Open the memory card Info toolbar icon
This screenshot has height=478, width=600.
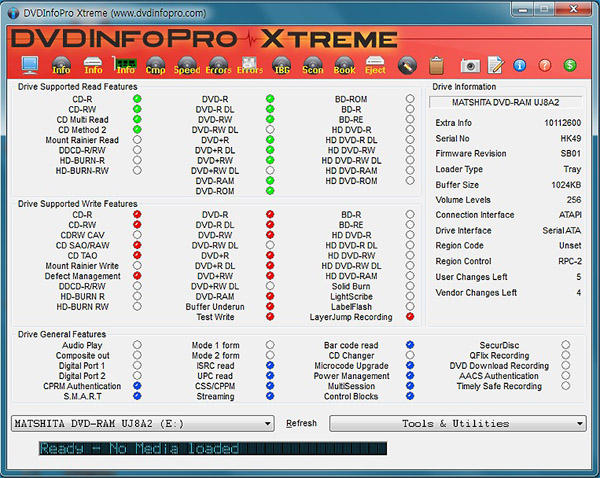tap(125, 65)
